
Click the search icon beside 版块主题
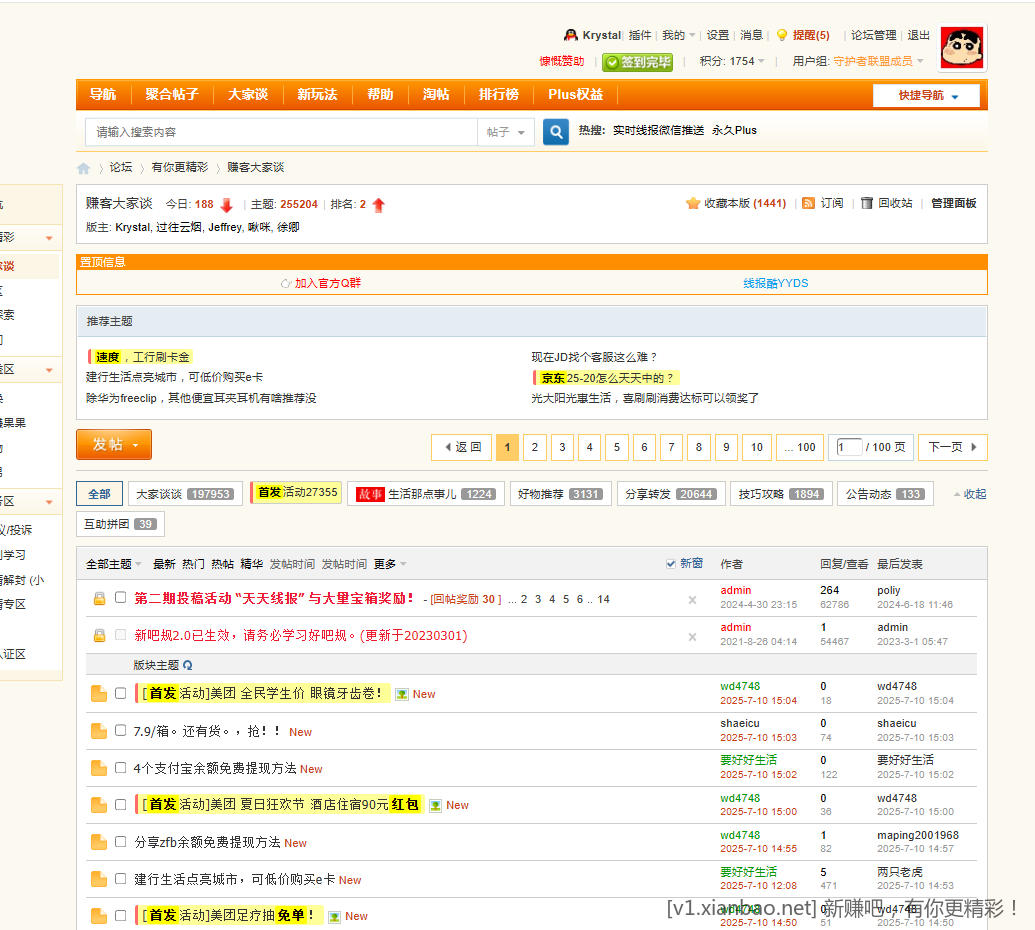coord(187,665)
